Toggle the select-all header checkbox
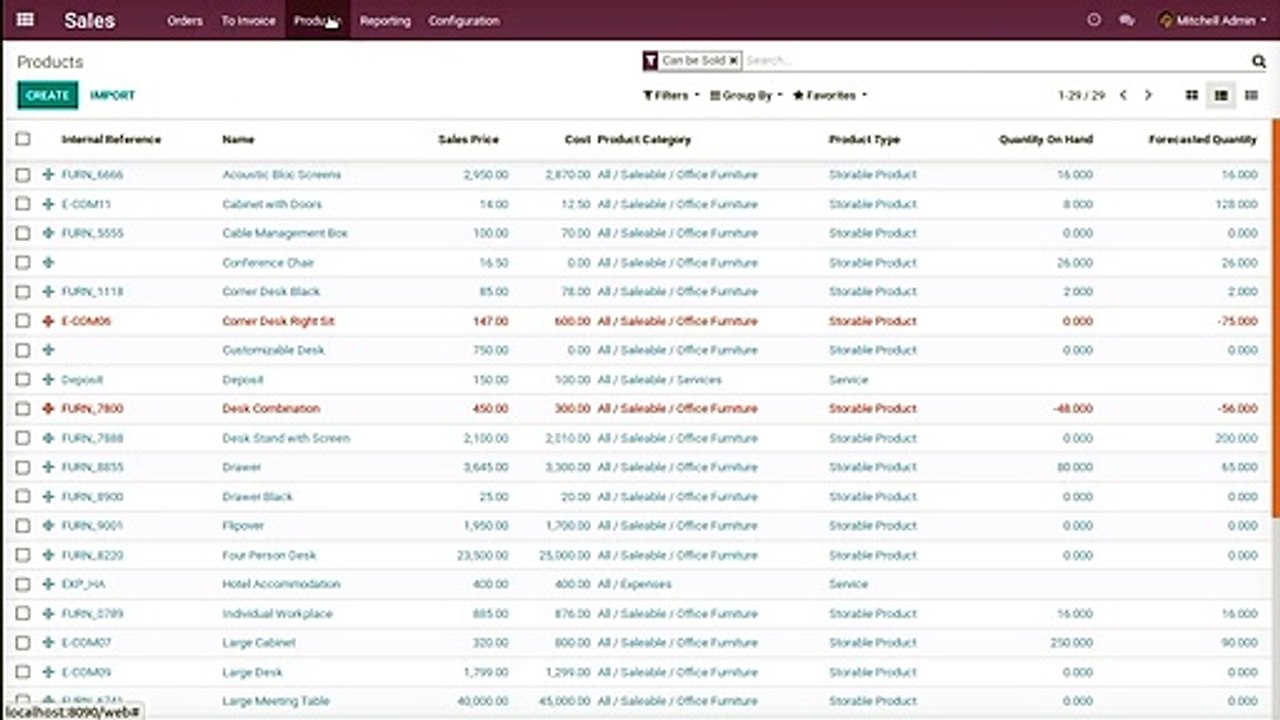Viewport: 1280px width, 720px height. tap(23, 139)
